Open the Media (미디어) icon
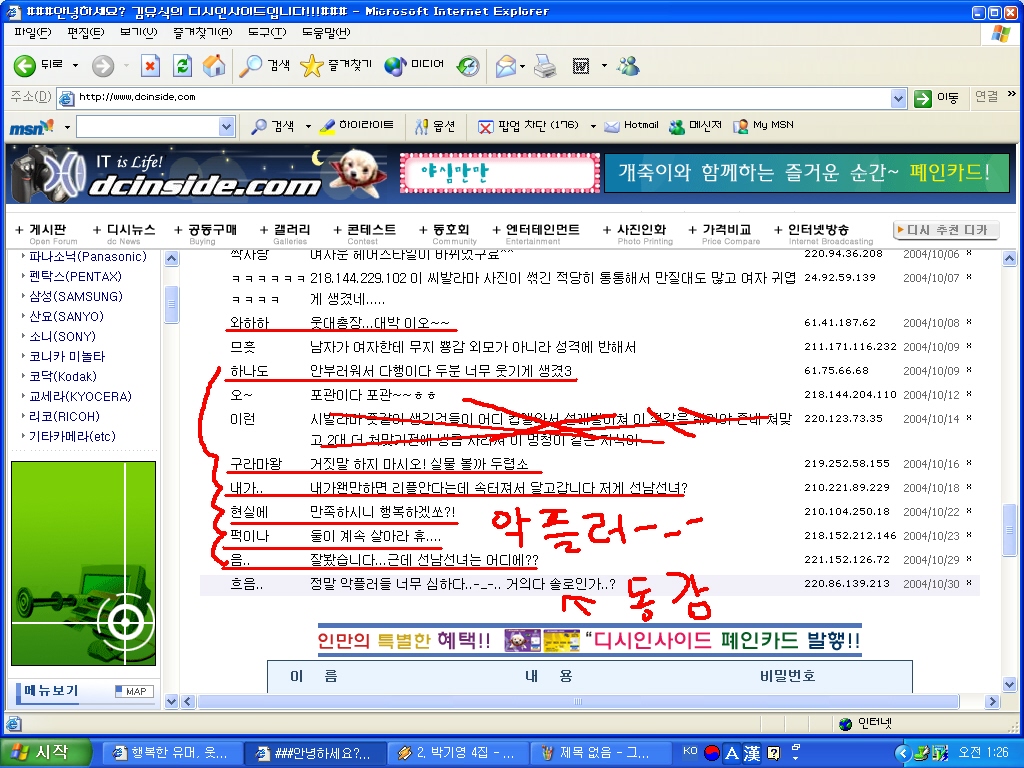The height and width of the screenshot is (768, 1024). [394, 65]
